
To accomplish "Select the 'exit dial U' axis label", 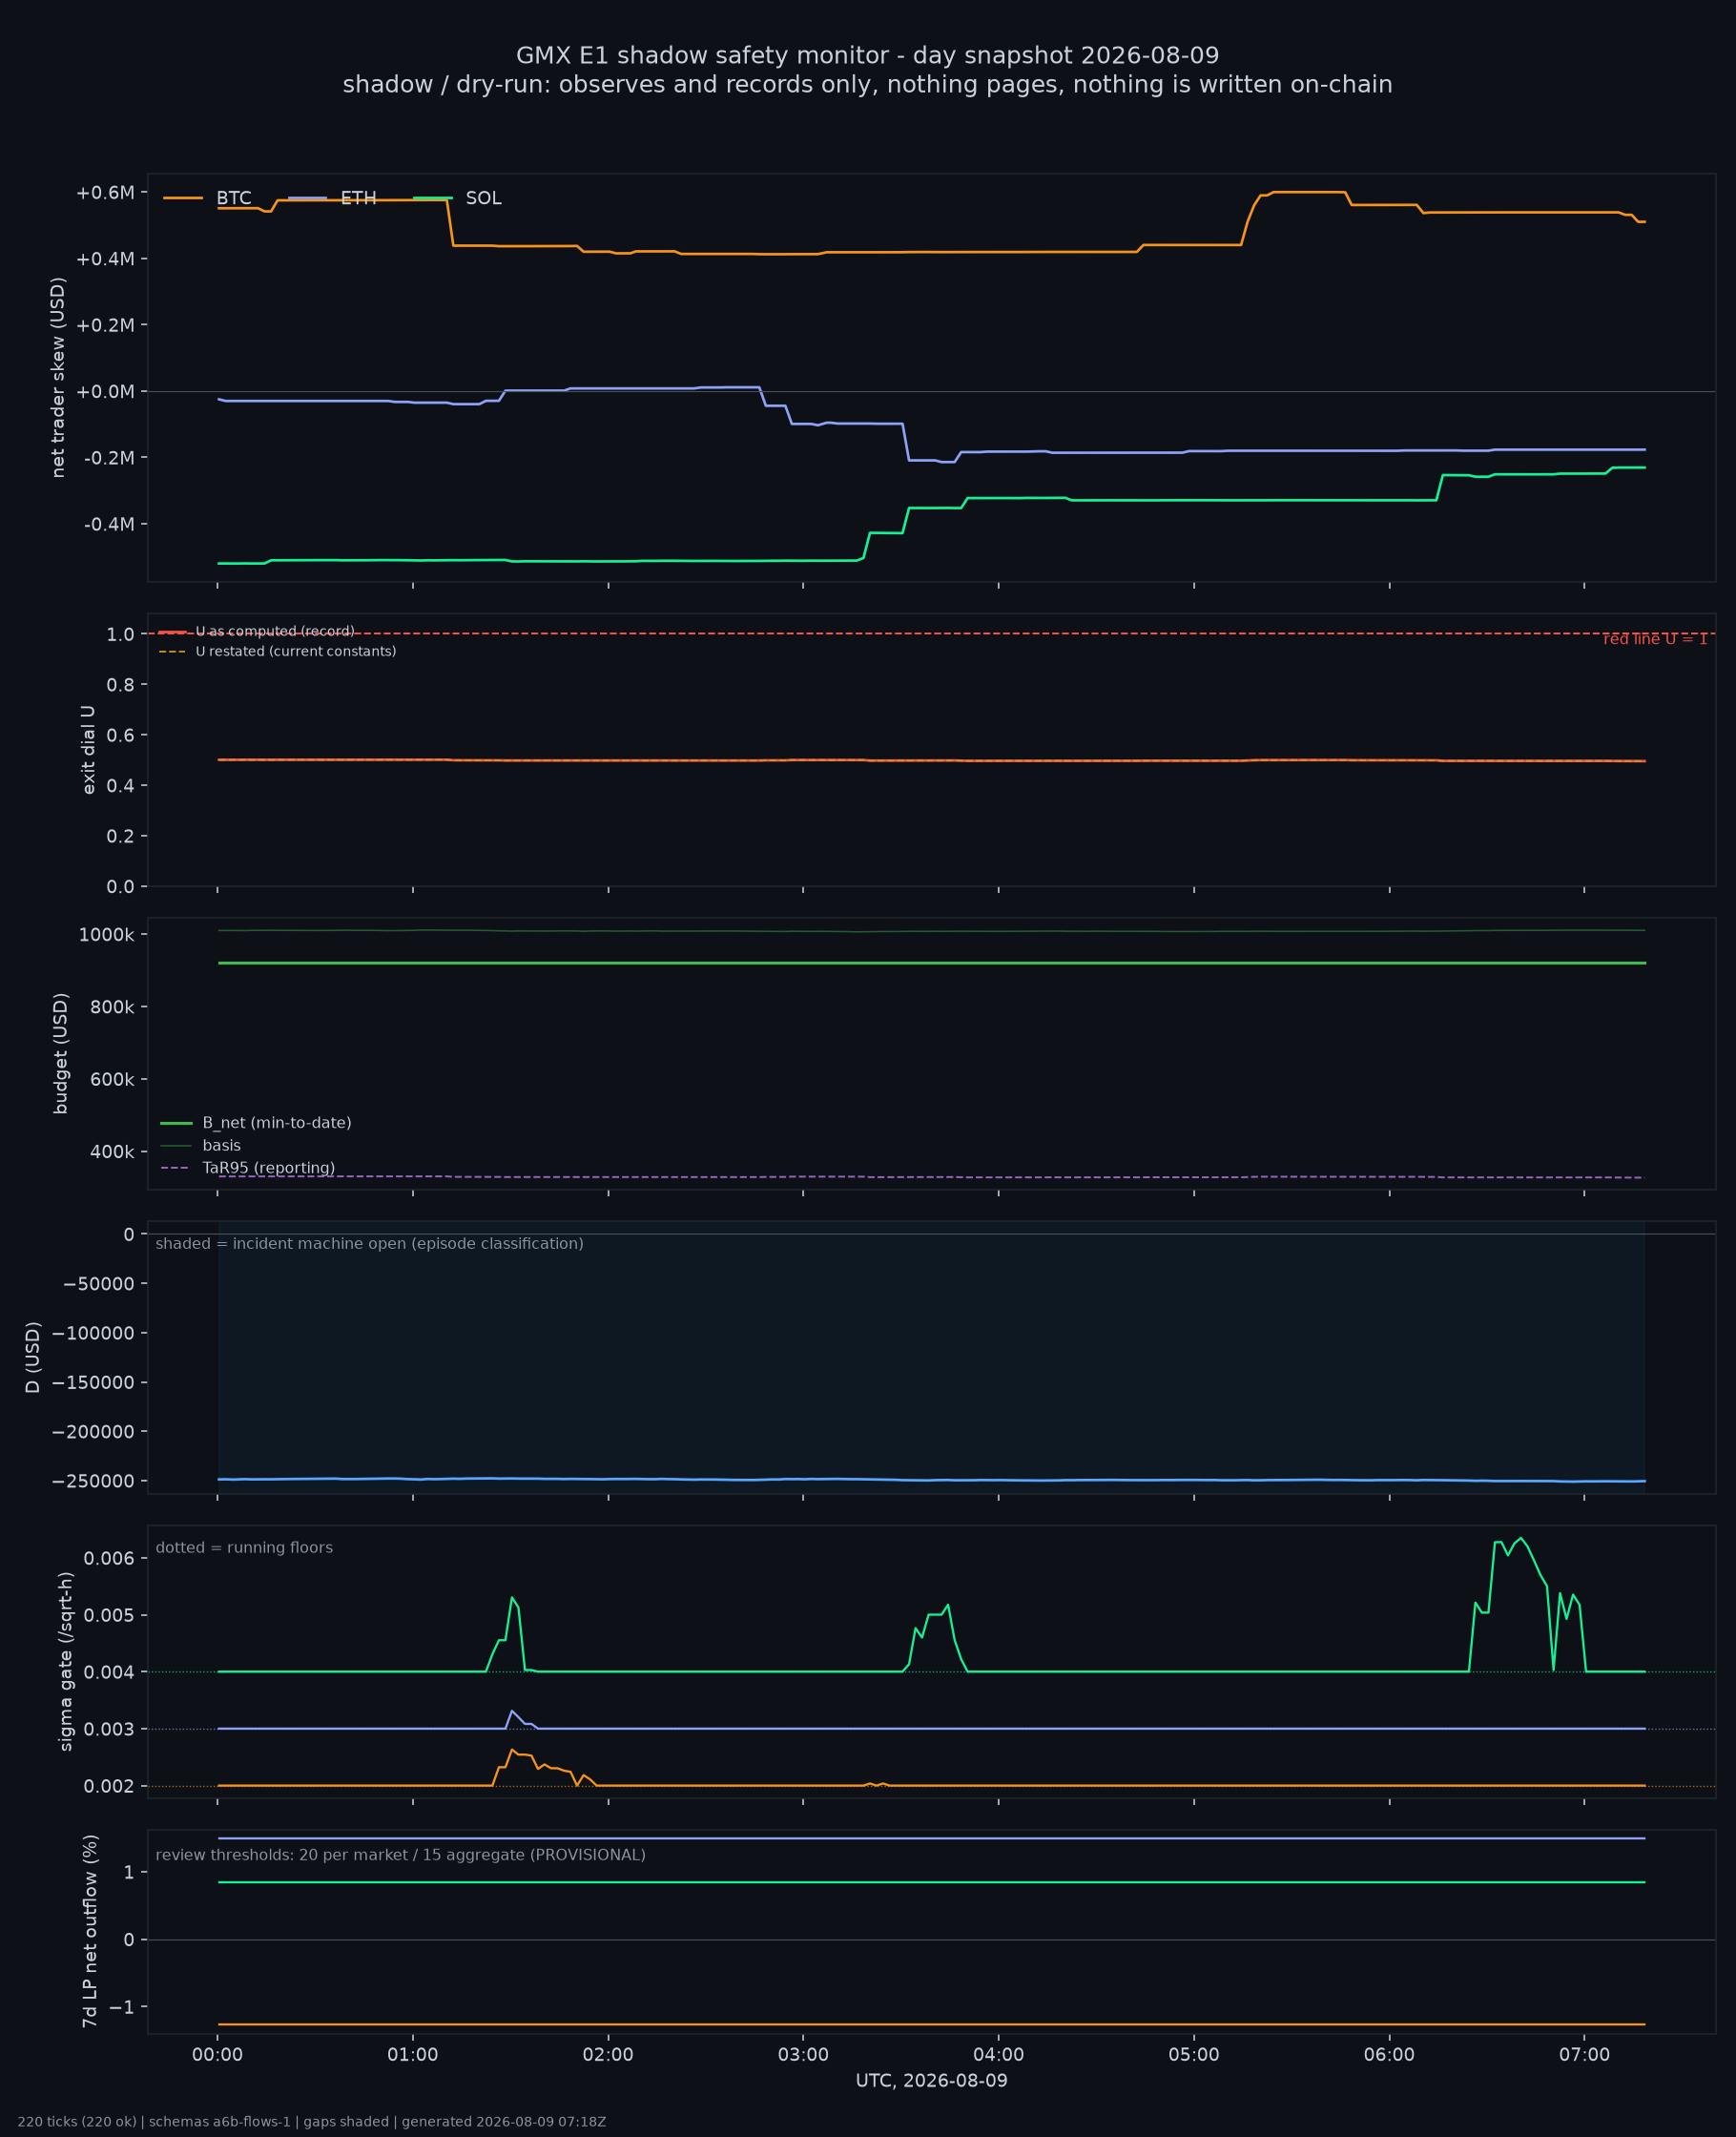I will click(x=88, y=750).
